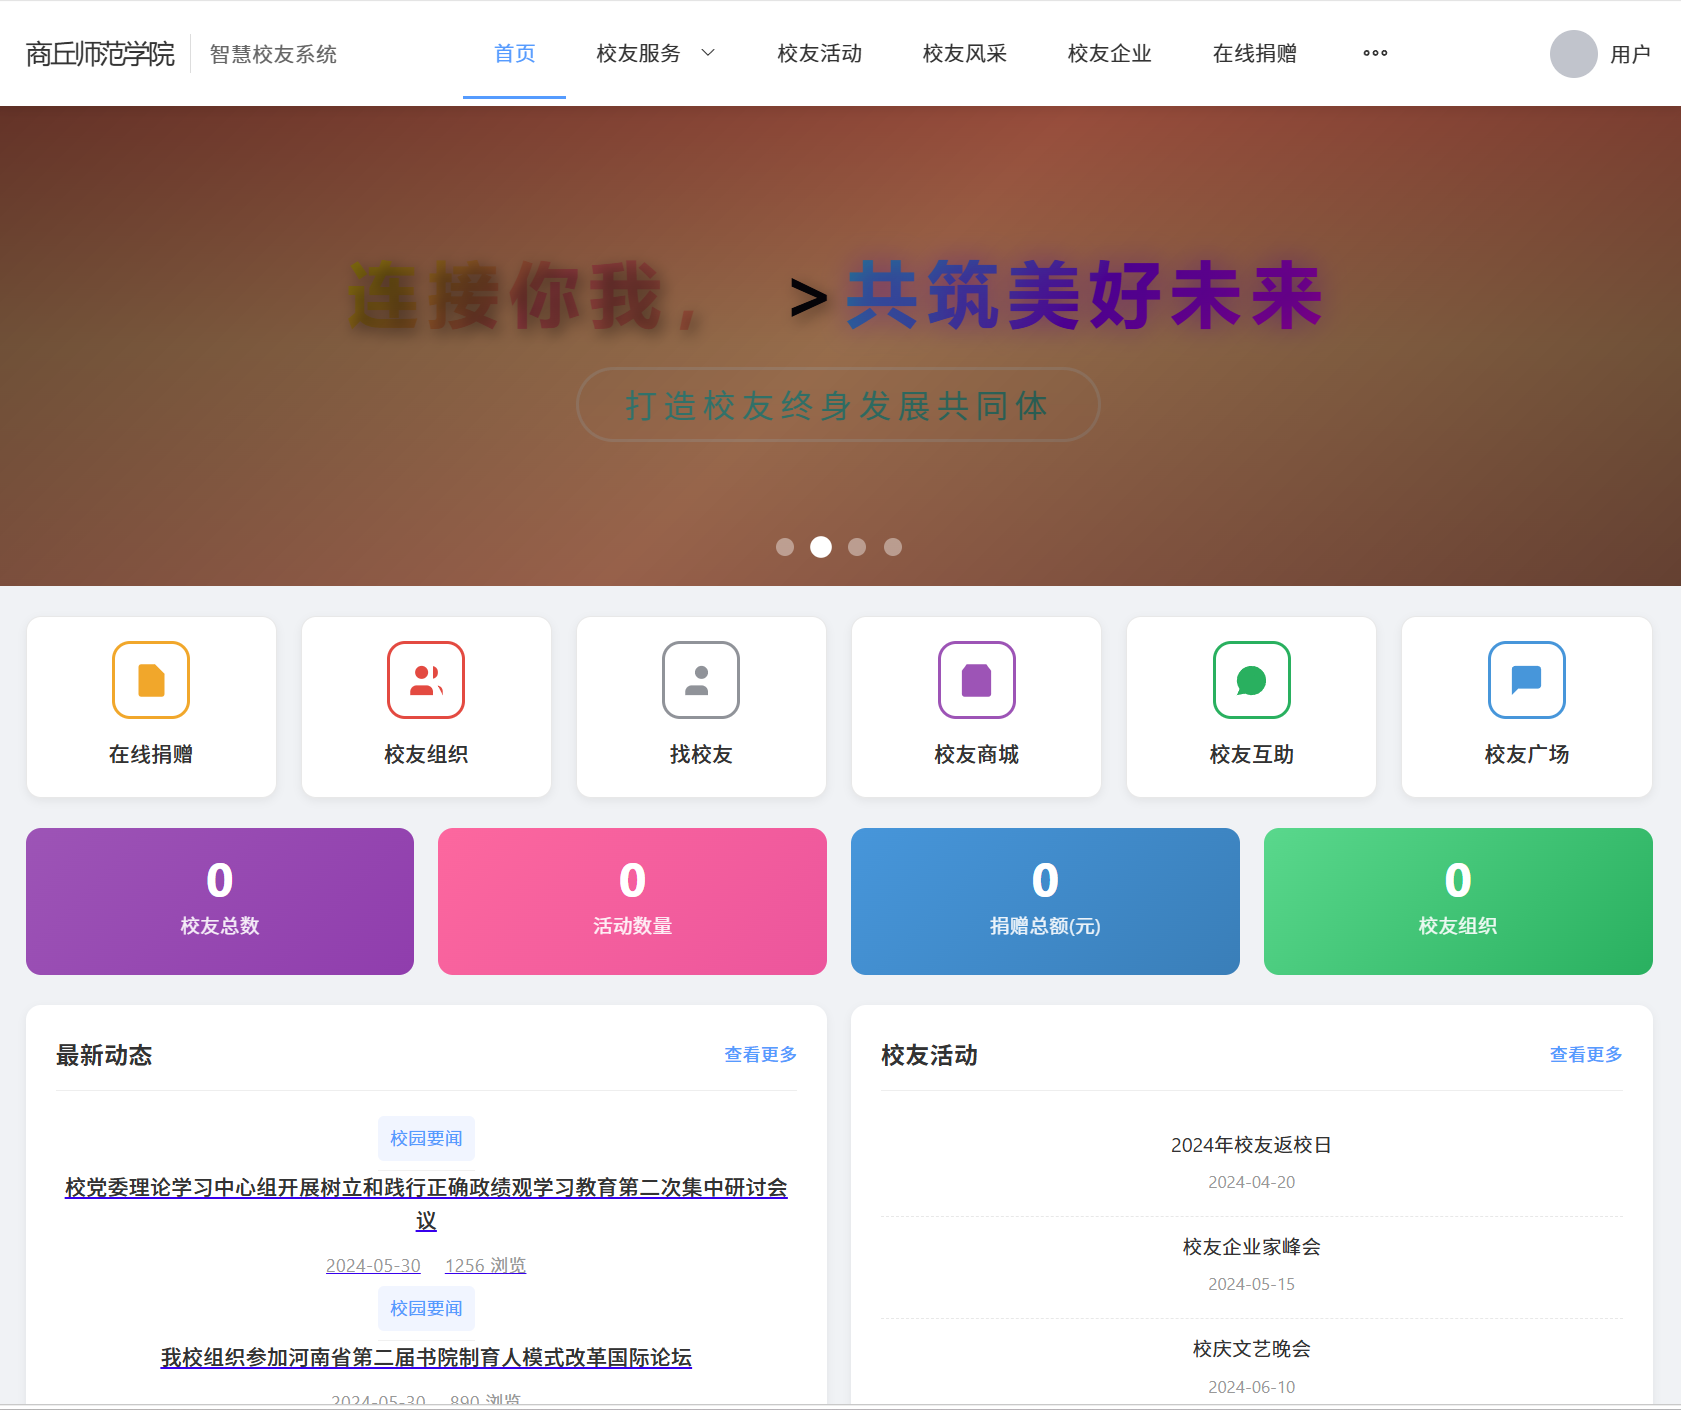Click the 2024-04-20 activity date
Viewport: 1681px width, 1410px height.
[1252, 1182]
